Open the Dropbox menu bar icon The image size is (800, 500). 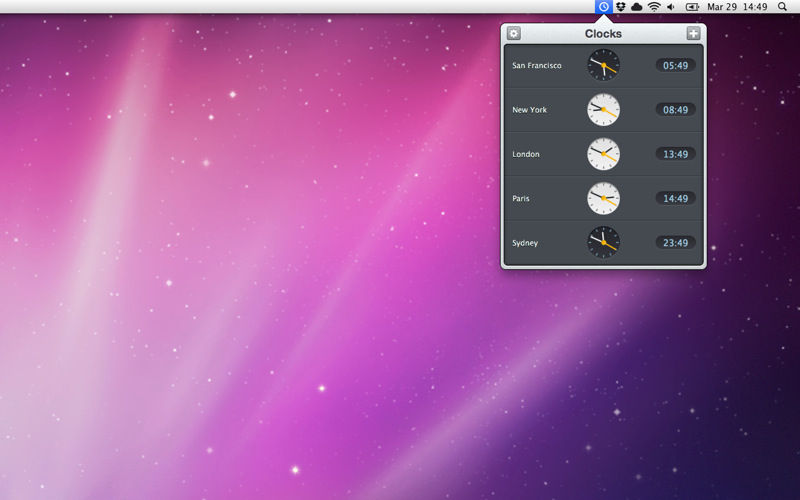click(x=620, y=7)
